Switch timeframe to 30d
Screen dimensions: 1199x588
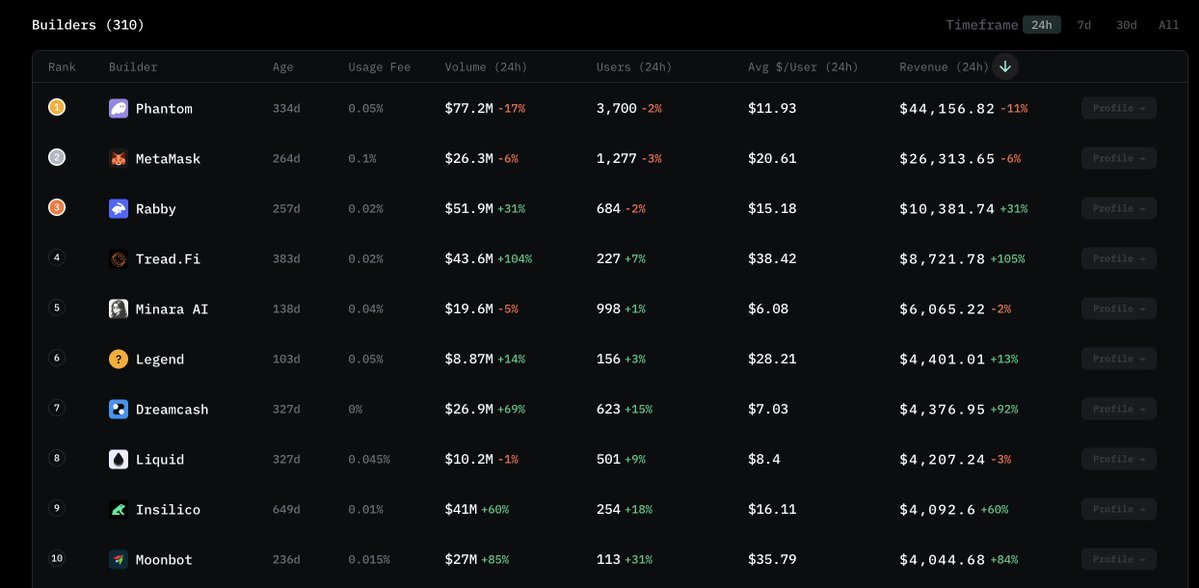(1126, 24)
